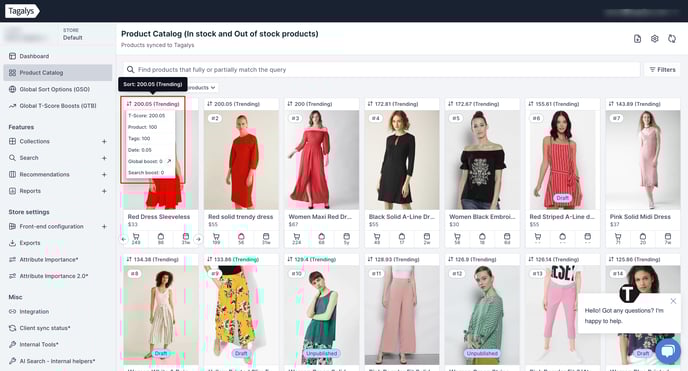Click the sync refresh icon
This screenshot has width=688, height=371.
pos(672,39)
